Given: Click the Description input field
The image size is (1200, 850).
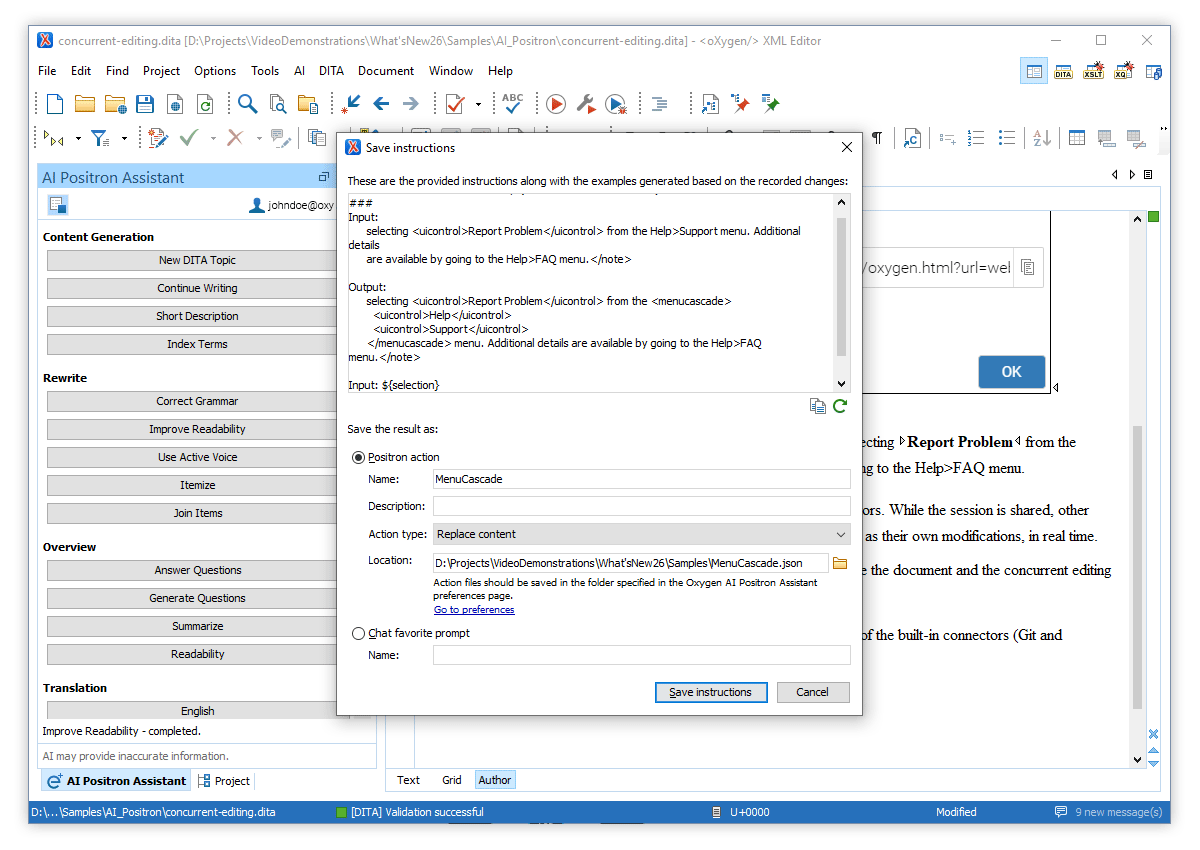Looking at the screenshot, I should click(642, 506).
